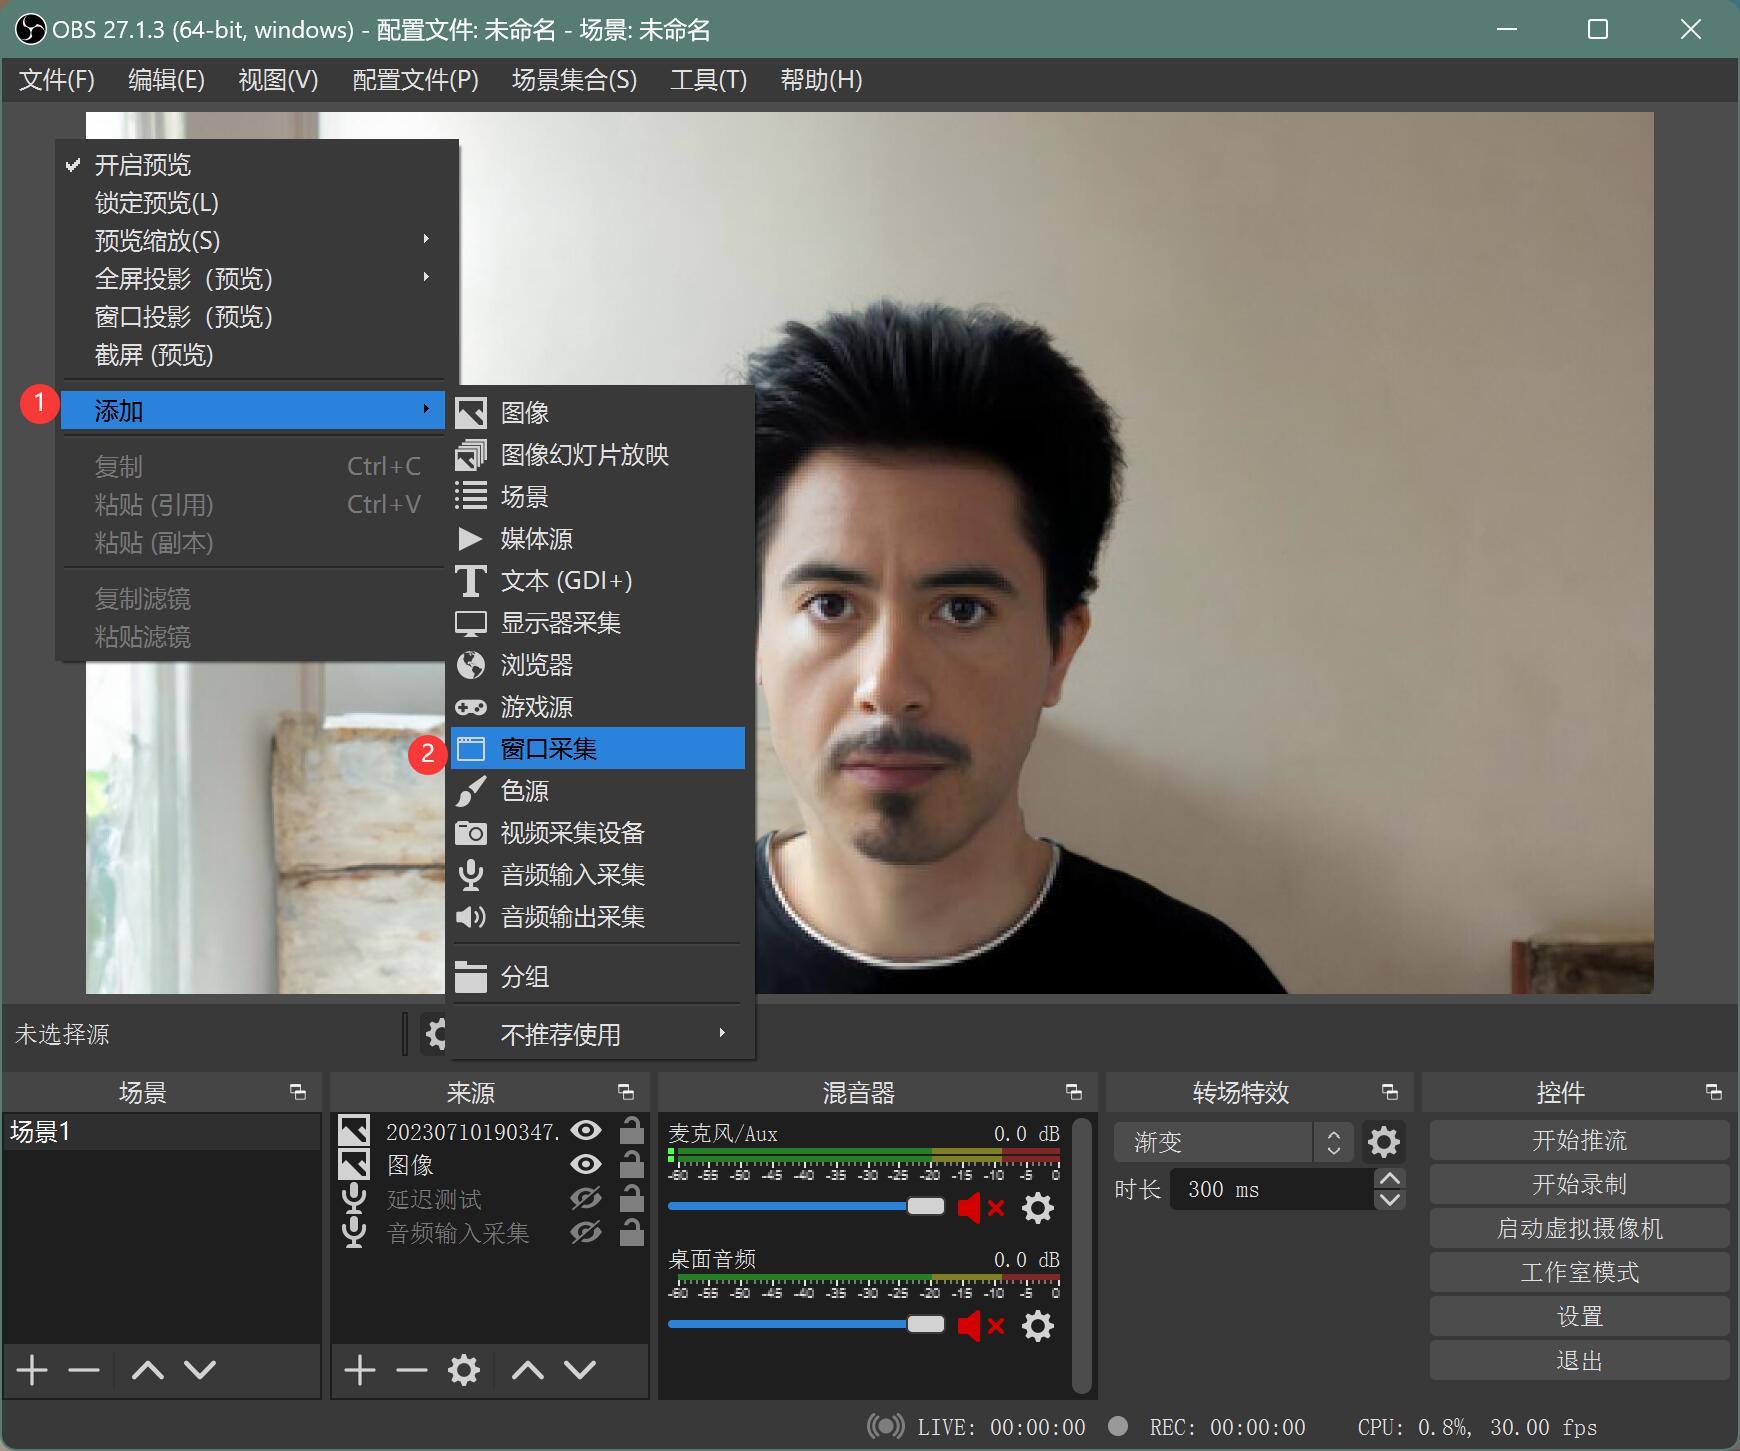Toggle visibility of 20230710190347 source
The width and height of the screenshot is (1740, 1451).
click(x=586, y=1131)
